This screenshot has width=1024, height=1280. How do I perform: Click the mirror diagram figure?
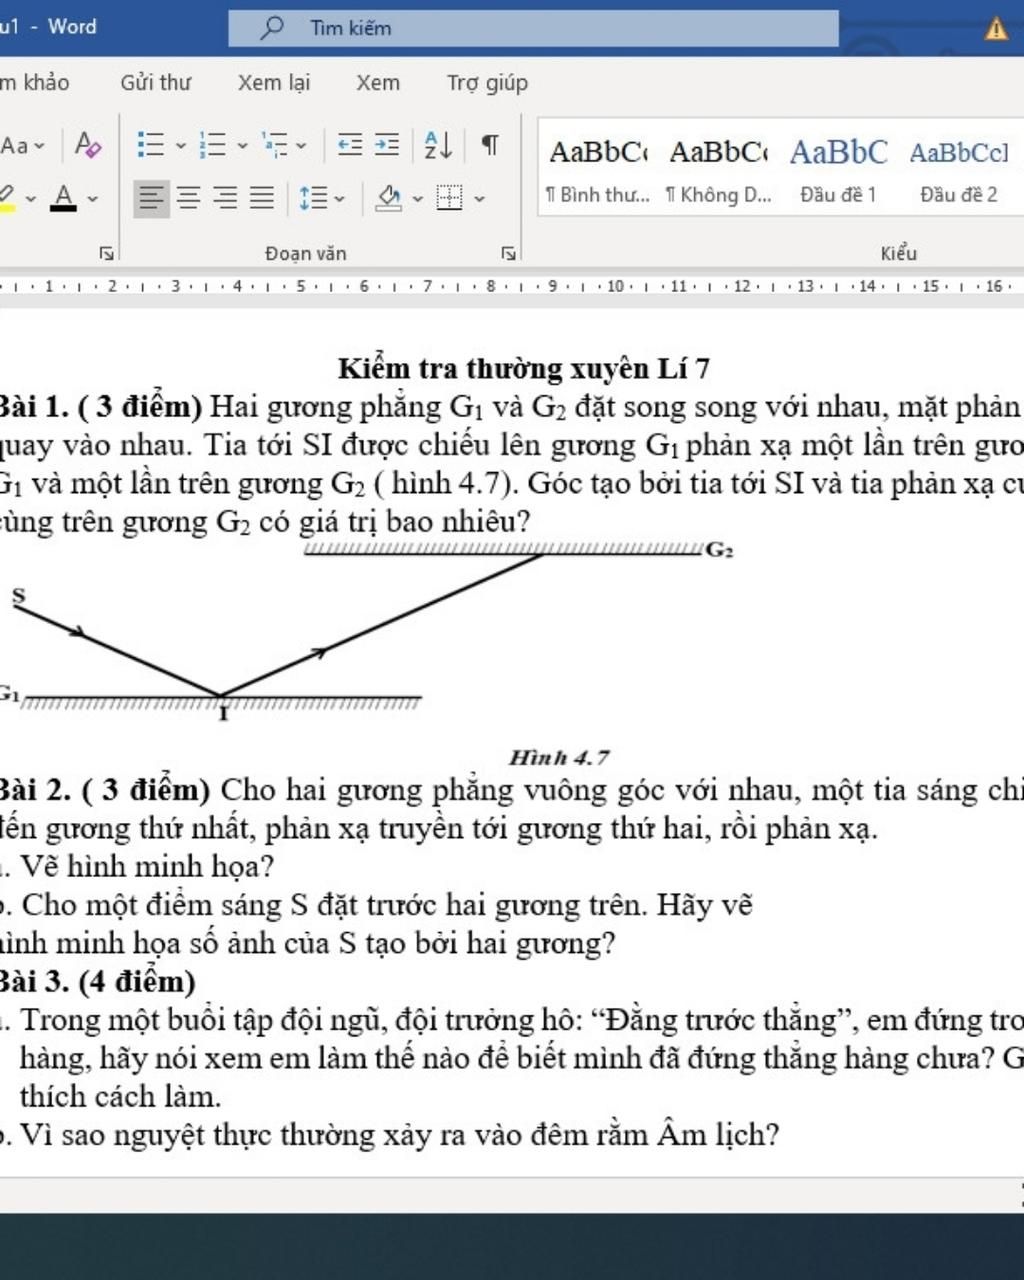(365, 632)
